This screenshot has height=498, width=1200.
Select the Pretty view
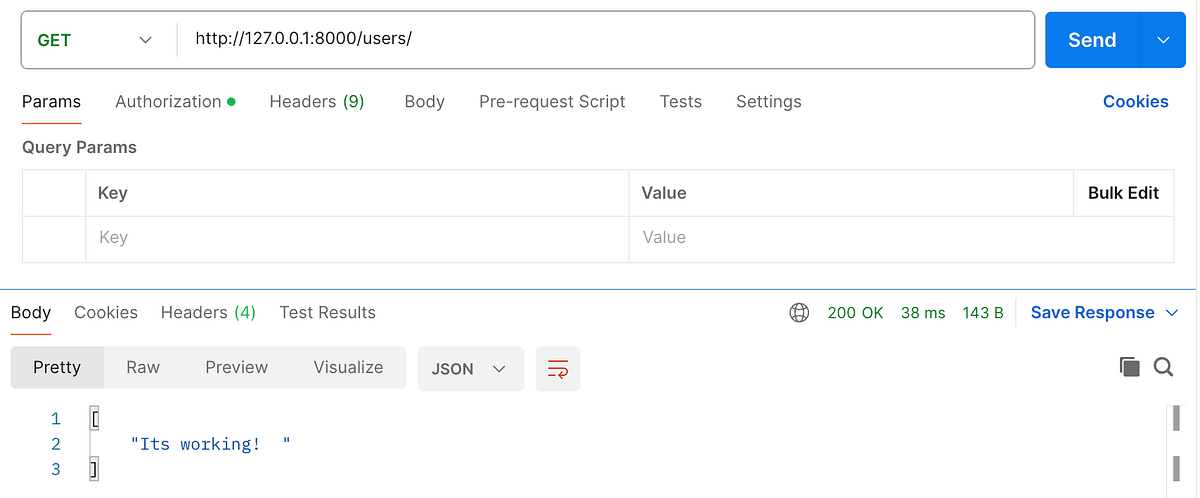pos(57,367)
